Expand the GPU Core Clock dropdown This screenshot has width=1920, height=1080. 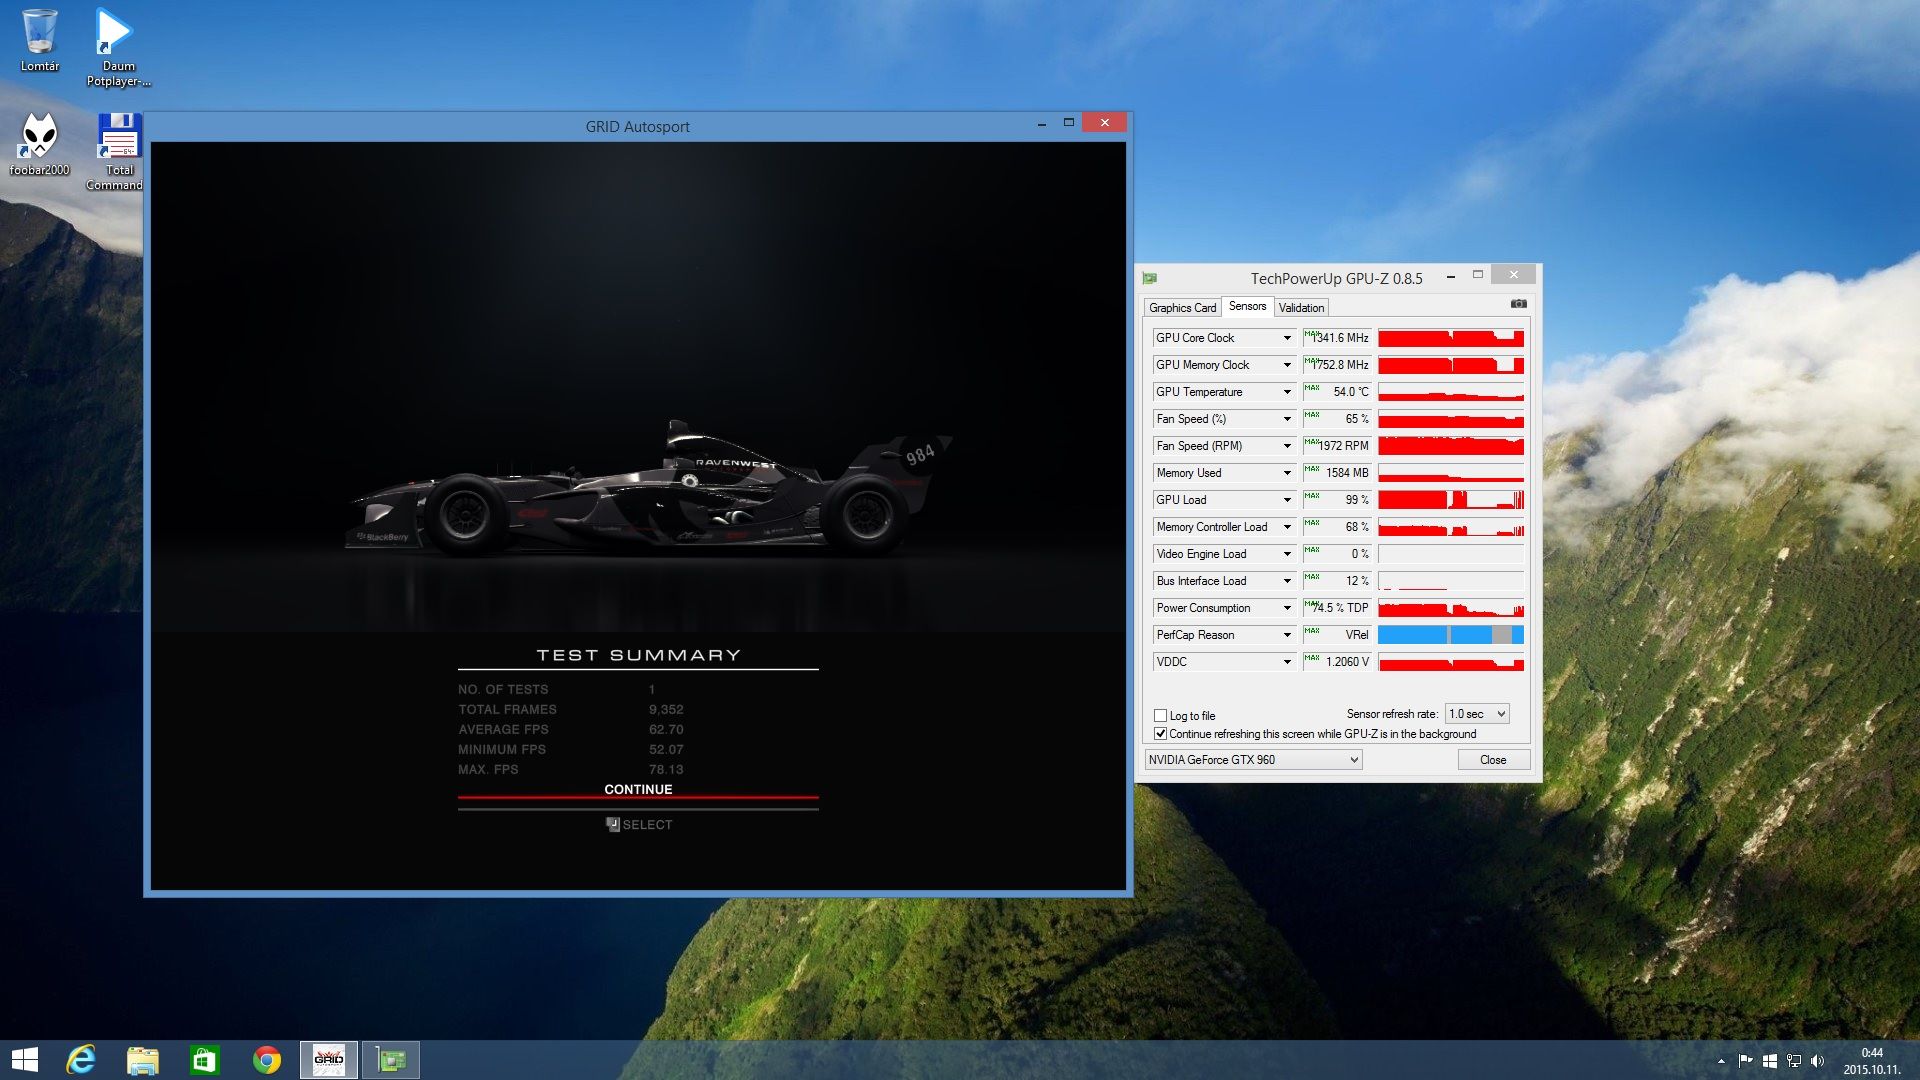[x=1287, y=338]
